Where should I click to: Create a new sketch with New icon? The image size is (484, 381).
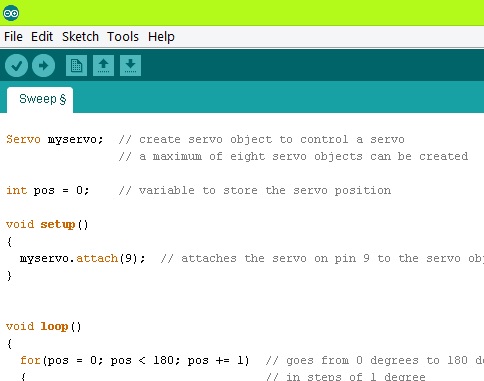(76, 65)
